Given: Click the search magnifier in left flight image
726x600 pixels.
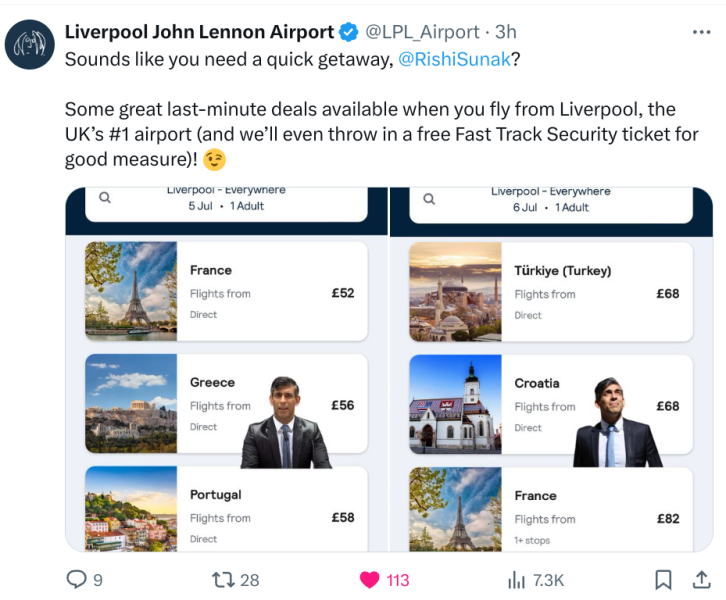Looking at the screenshot, I should 105,198.
